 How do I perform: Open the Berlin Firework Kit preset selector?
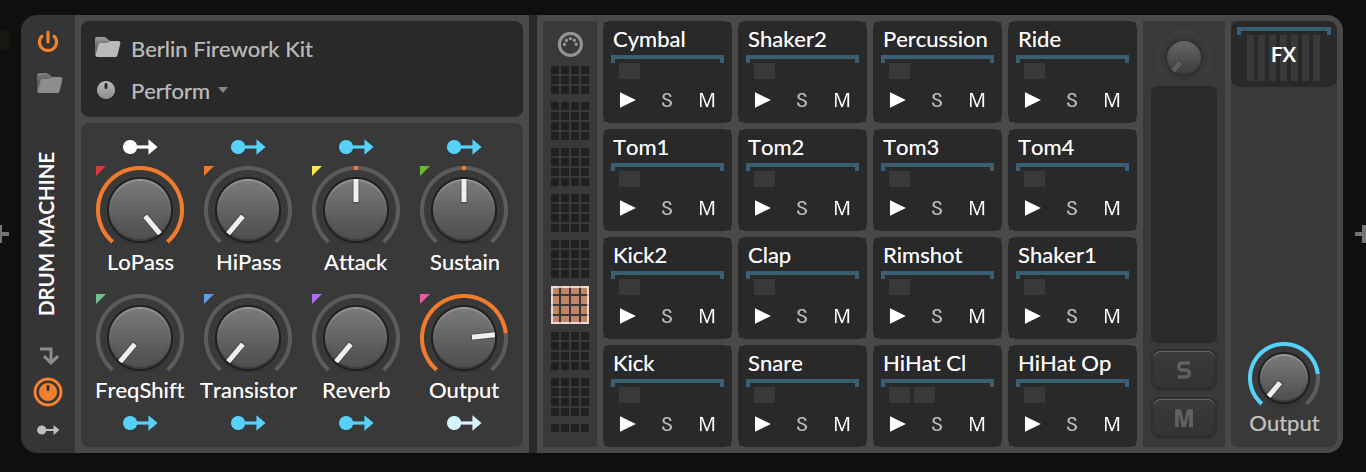point(222,49)
